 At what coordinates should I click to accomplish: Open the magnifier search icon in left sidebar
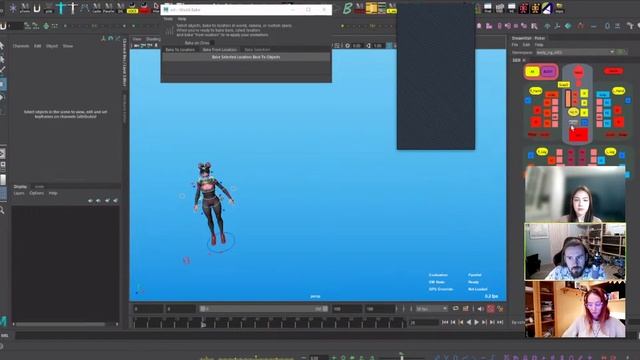2,211
